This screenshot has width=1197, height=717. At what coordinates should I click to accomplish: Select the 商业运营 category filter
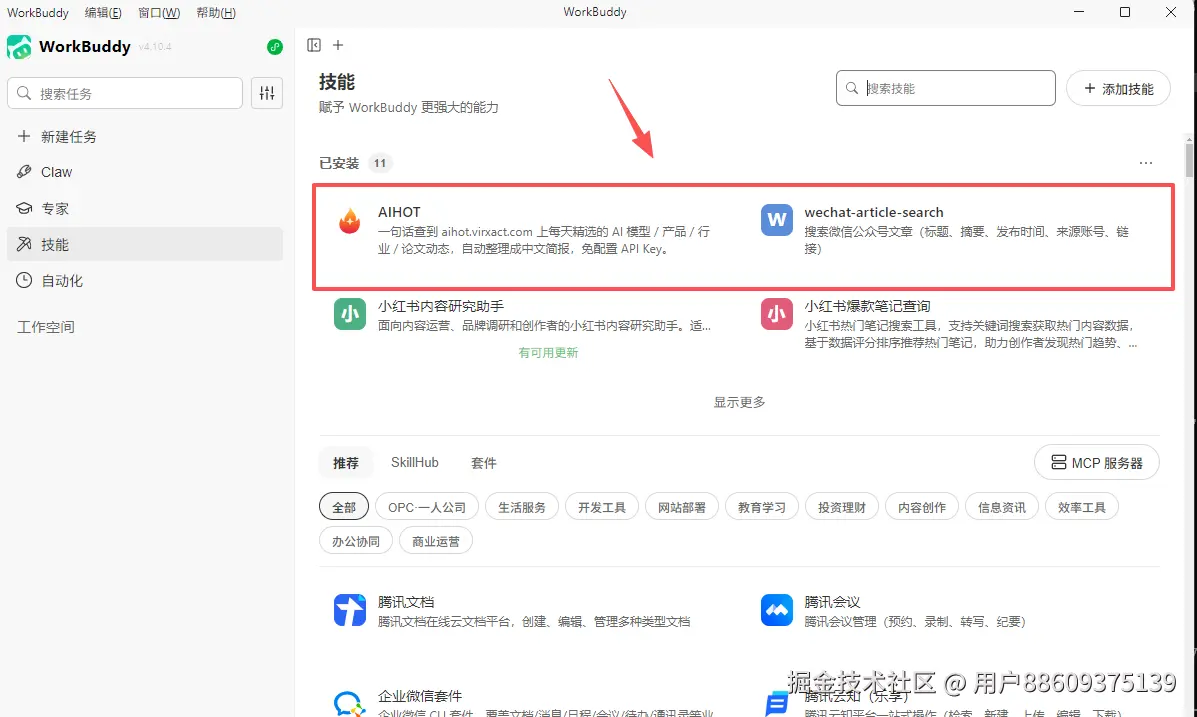pyautogui.click(x=436, y=541)
